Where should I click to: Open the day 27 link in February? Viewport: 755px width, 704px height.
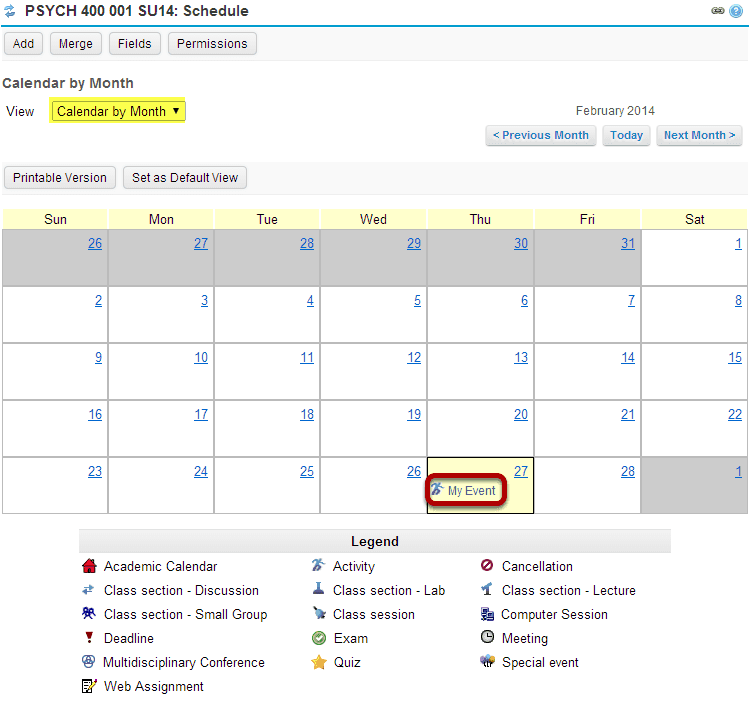tap(521, 471)
